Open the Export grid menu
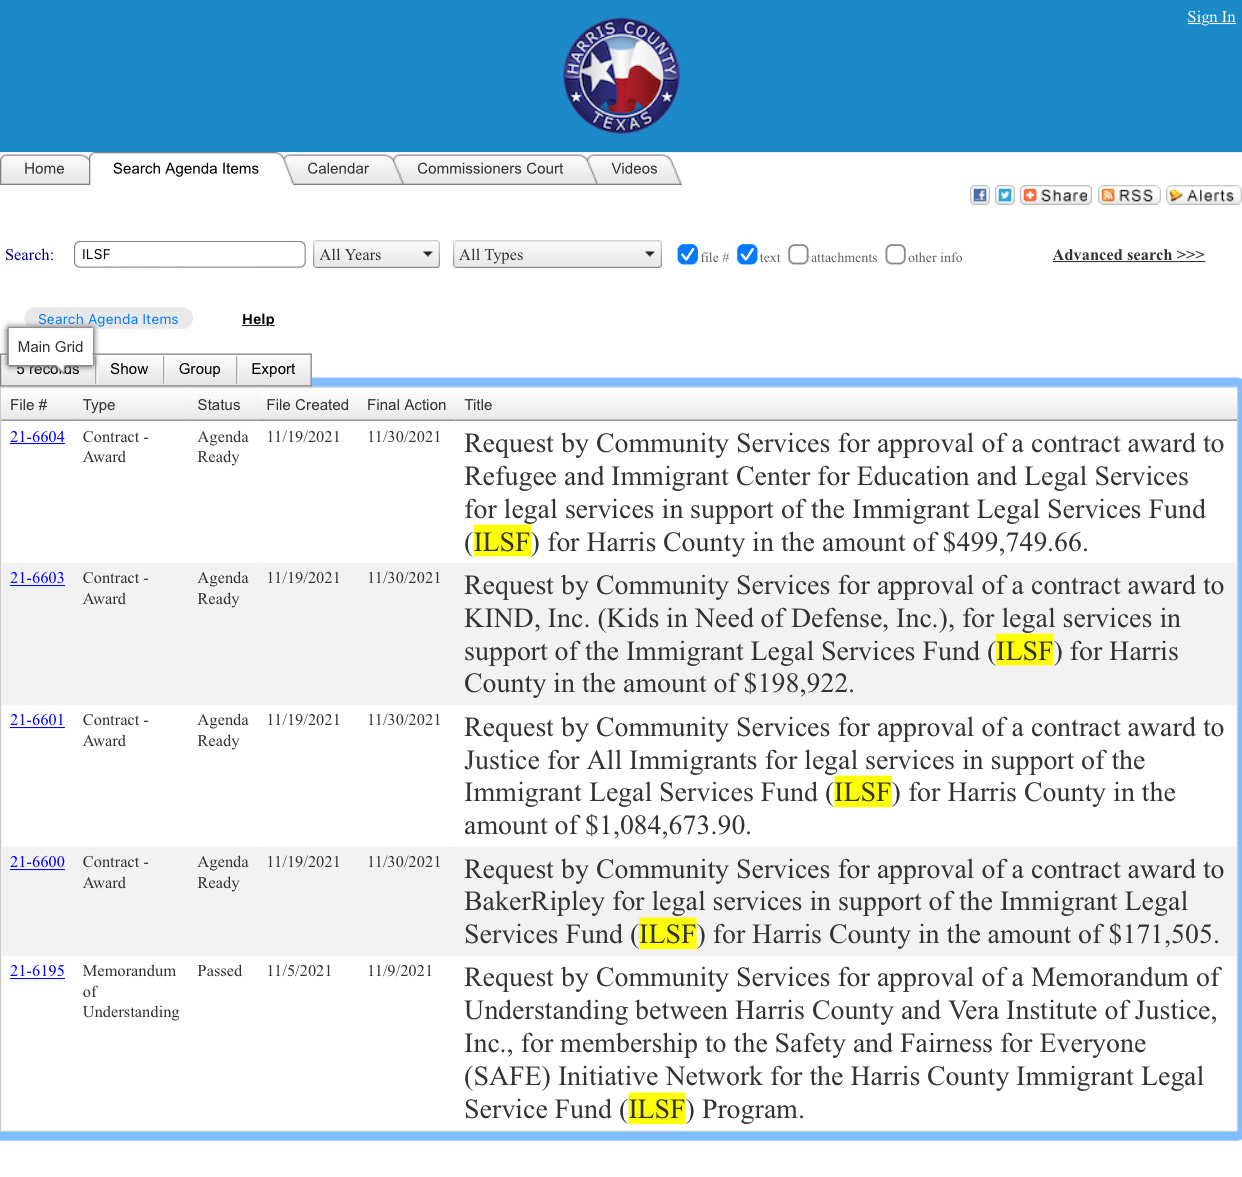The width and height of the screenshot is (1242, 1177). pyautogui.click(x=273, y=369)
